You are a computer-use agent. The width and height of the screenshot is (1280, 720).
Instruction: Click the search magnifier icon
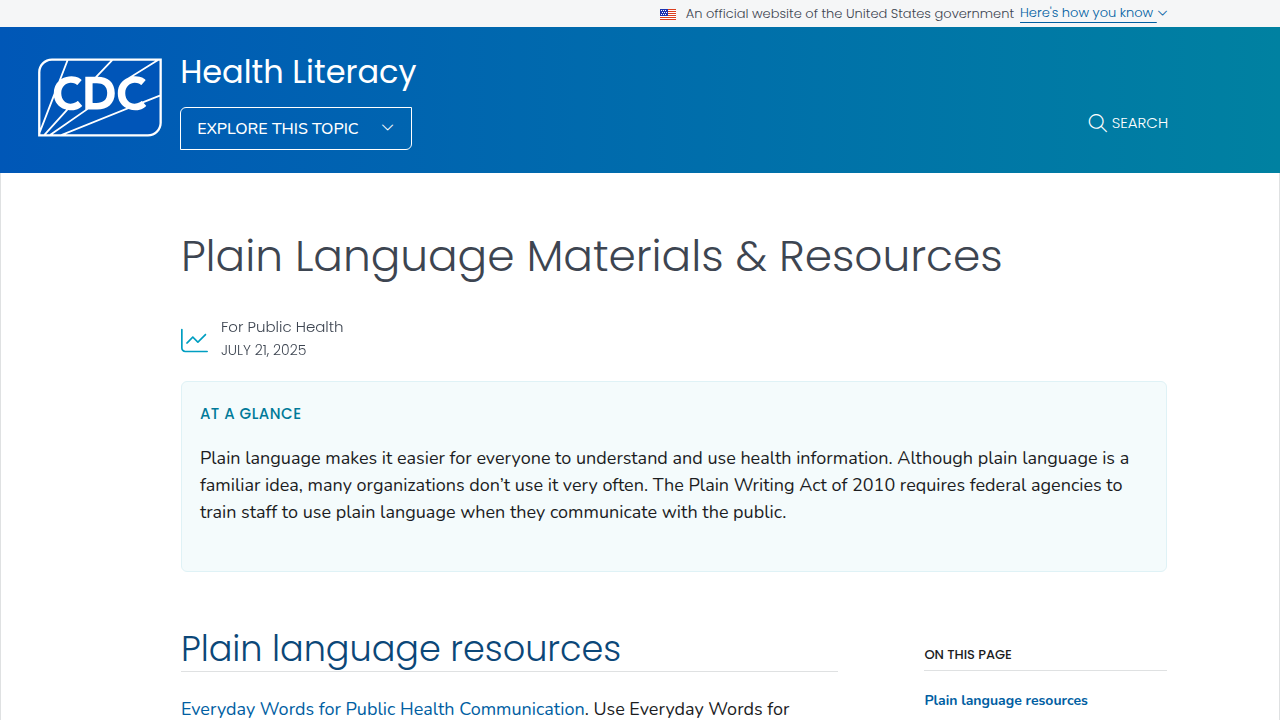point(1097,123)
